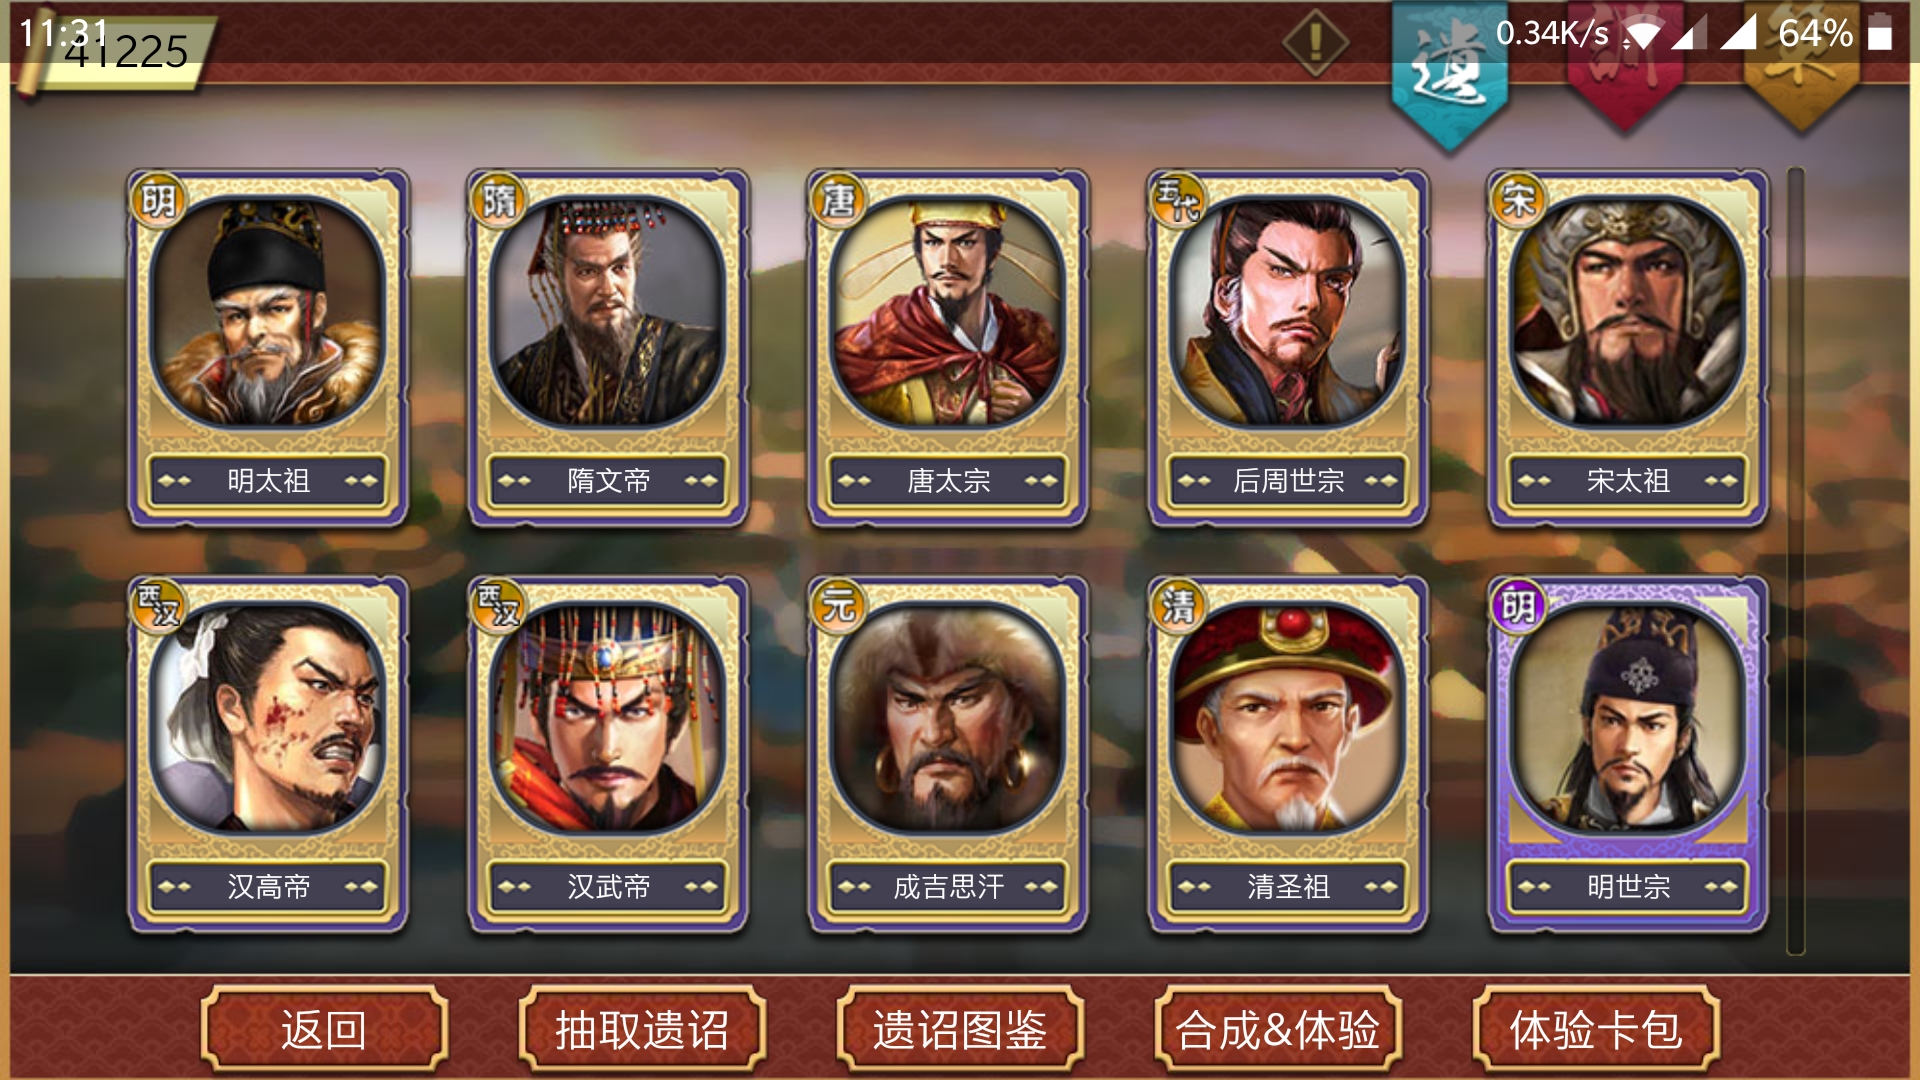Click the 抽取遗诏 draw button
Viewport: 1920px width, 1080px height.
point(642,1029)
